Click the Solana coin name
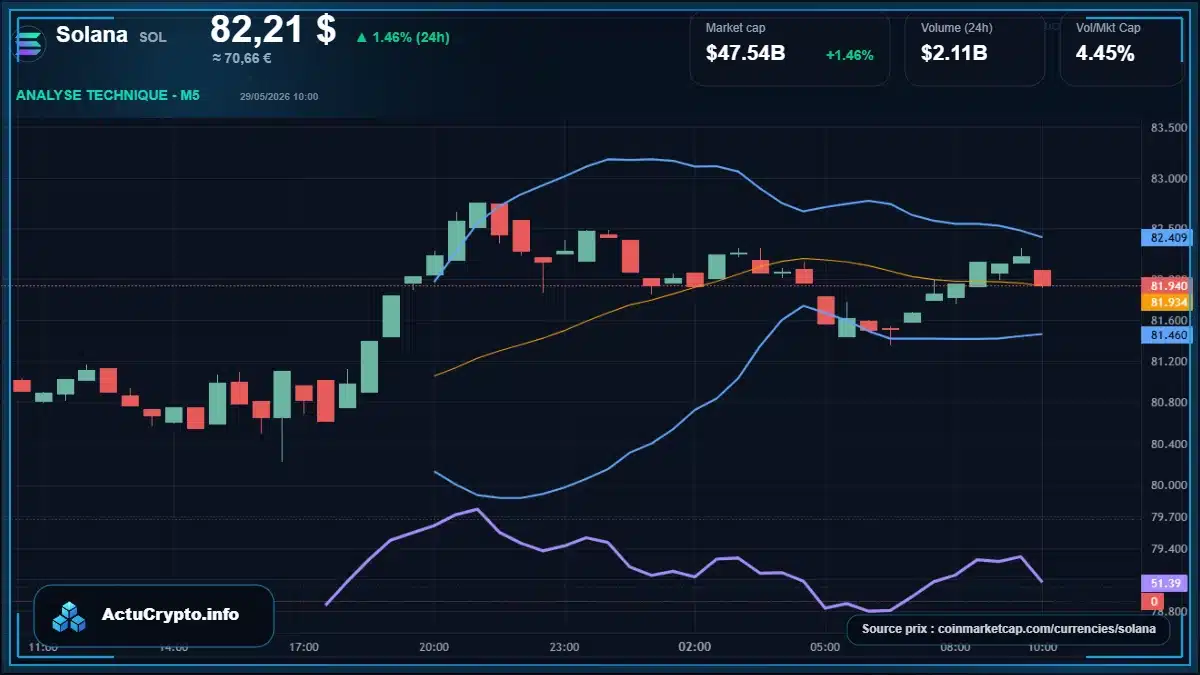This screenshot has height=675, width=1200. tap(92, 35)
